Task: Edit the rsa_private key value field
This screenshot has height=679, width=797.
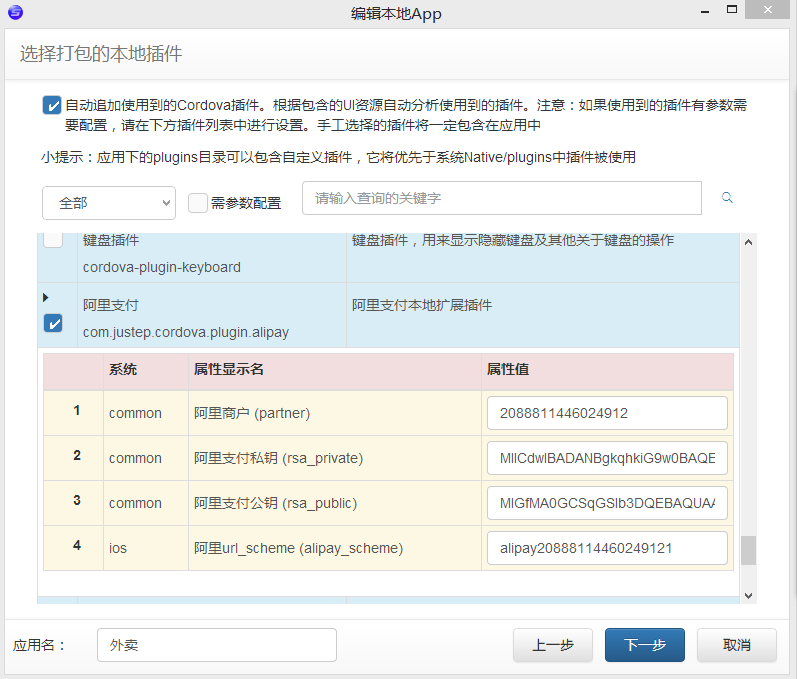Action: [x=607, y=458]
